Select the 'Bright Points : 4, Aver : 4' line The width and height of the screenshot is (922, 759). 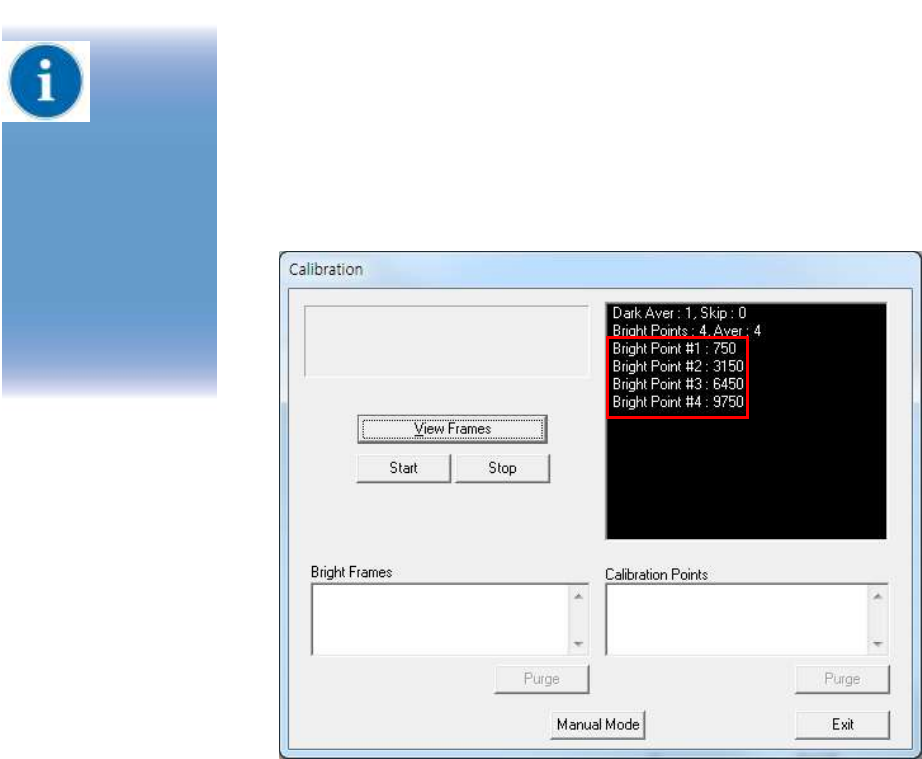click(x=686, y=330)
